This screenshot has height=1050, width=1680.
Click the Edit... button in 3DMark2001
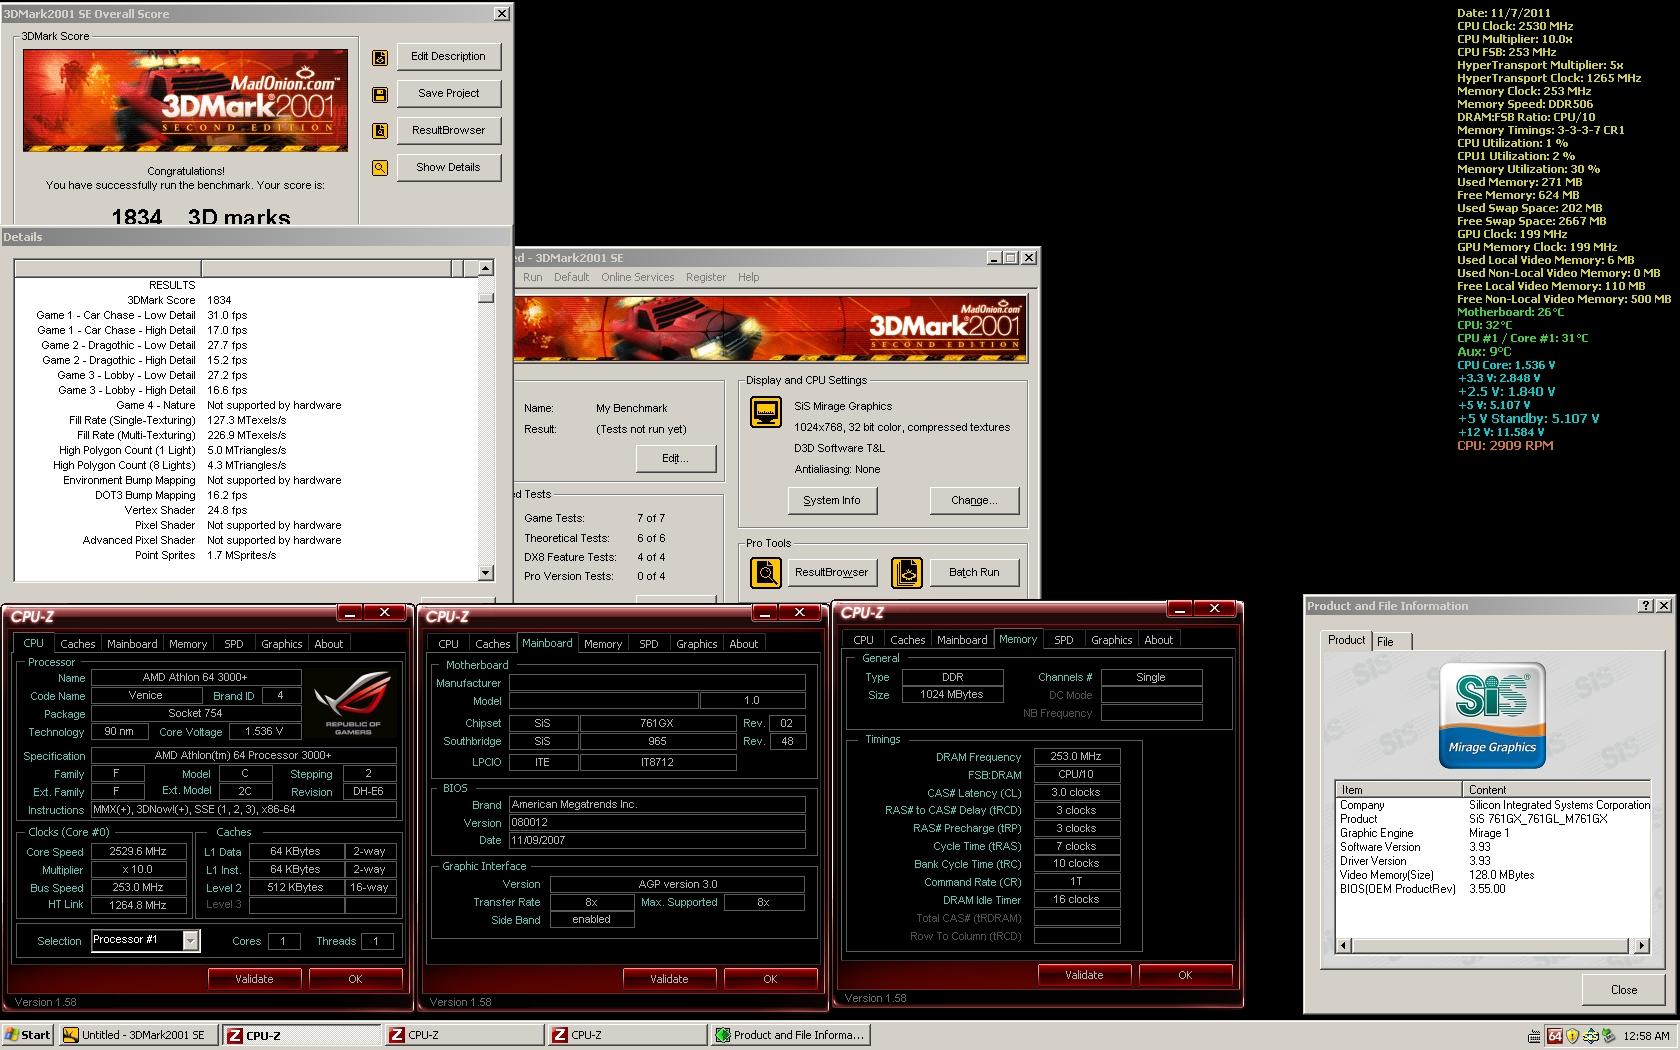[x=676, y=459]
